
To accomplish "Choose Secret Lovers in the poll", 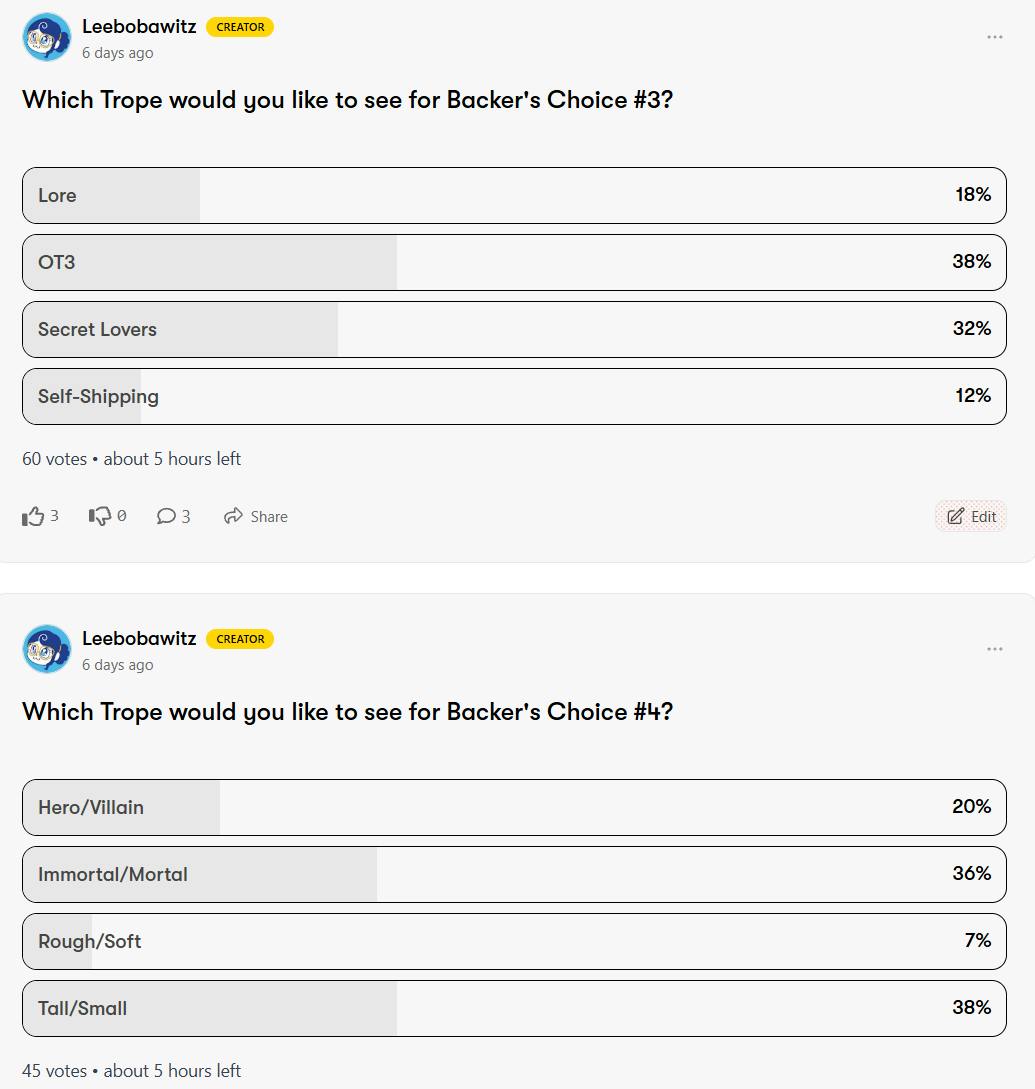I will 514,329.
